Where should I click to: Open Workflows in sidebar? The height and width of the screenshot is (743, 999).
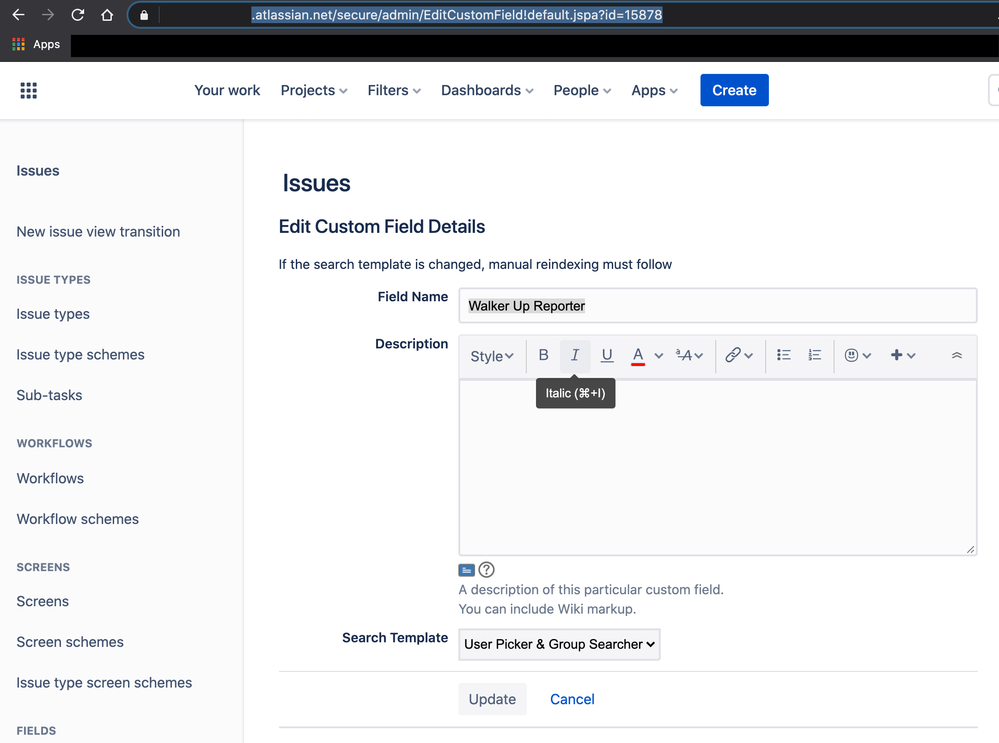[x=50, y=479]
